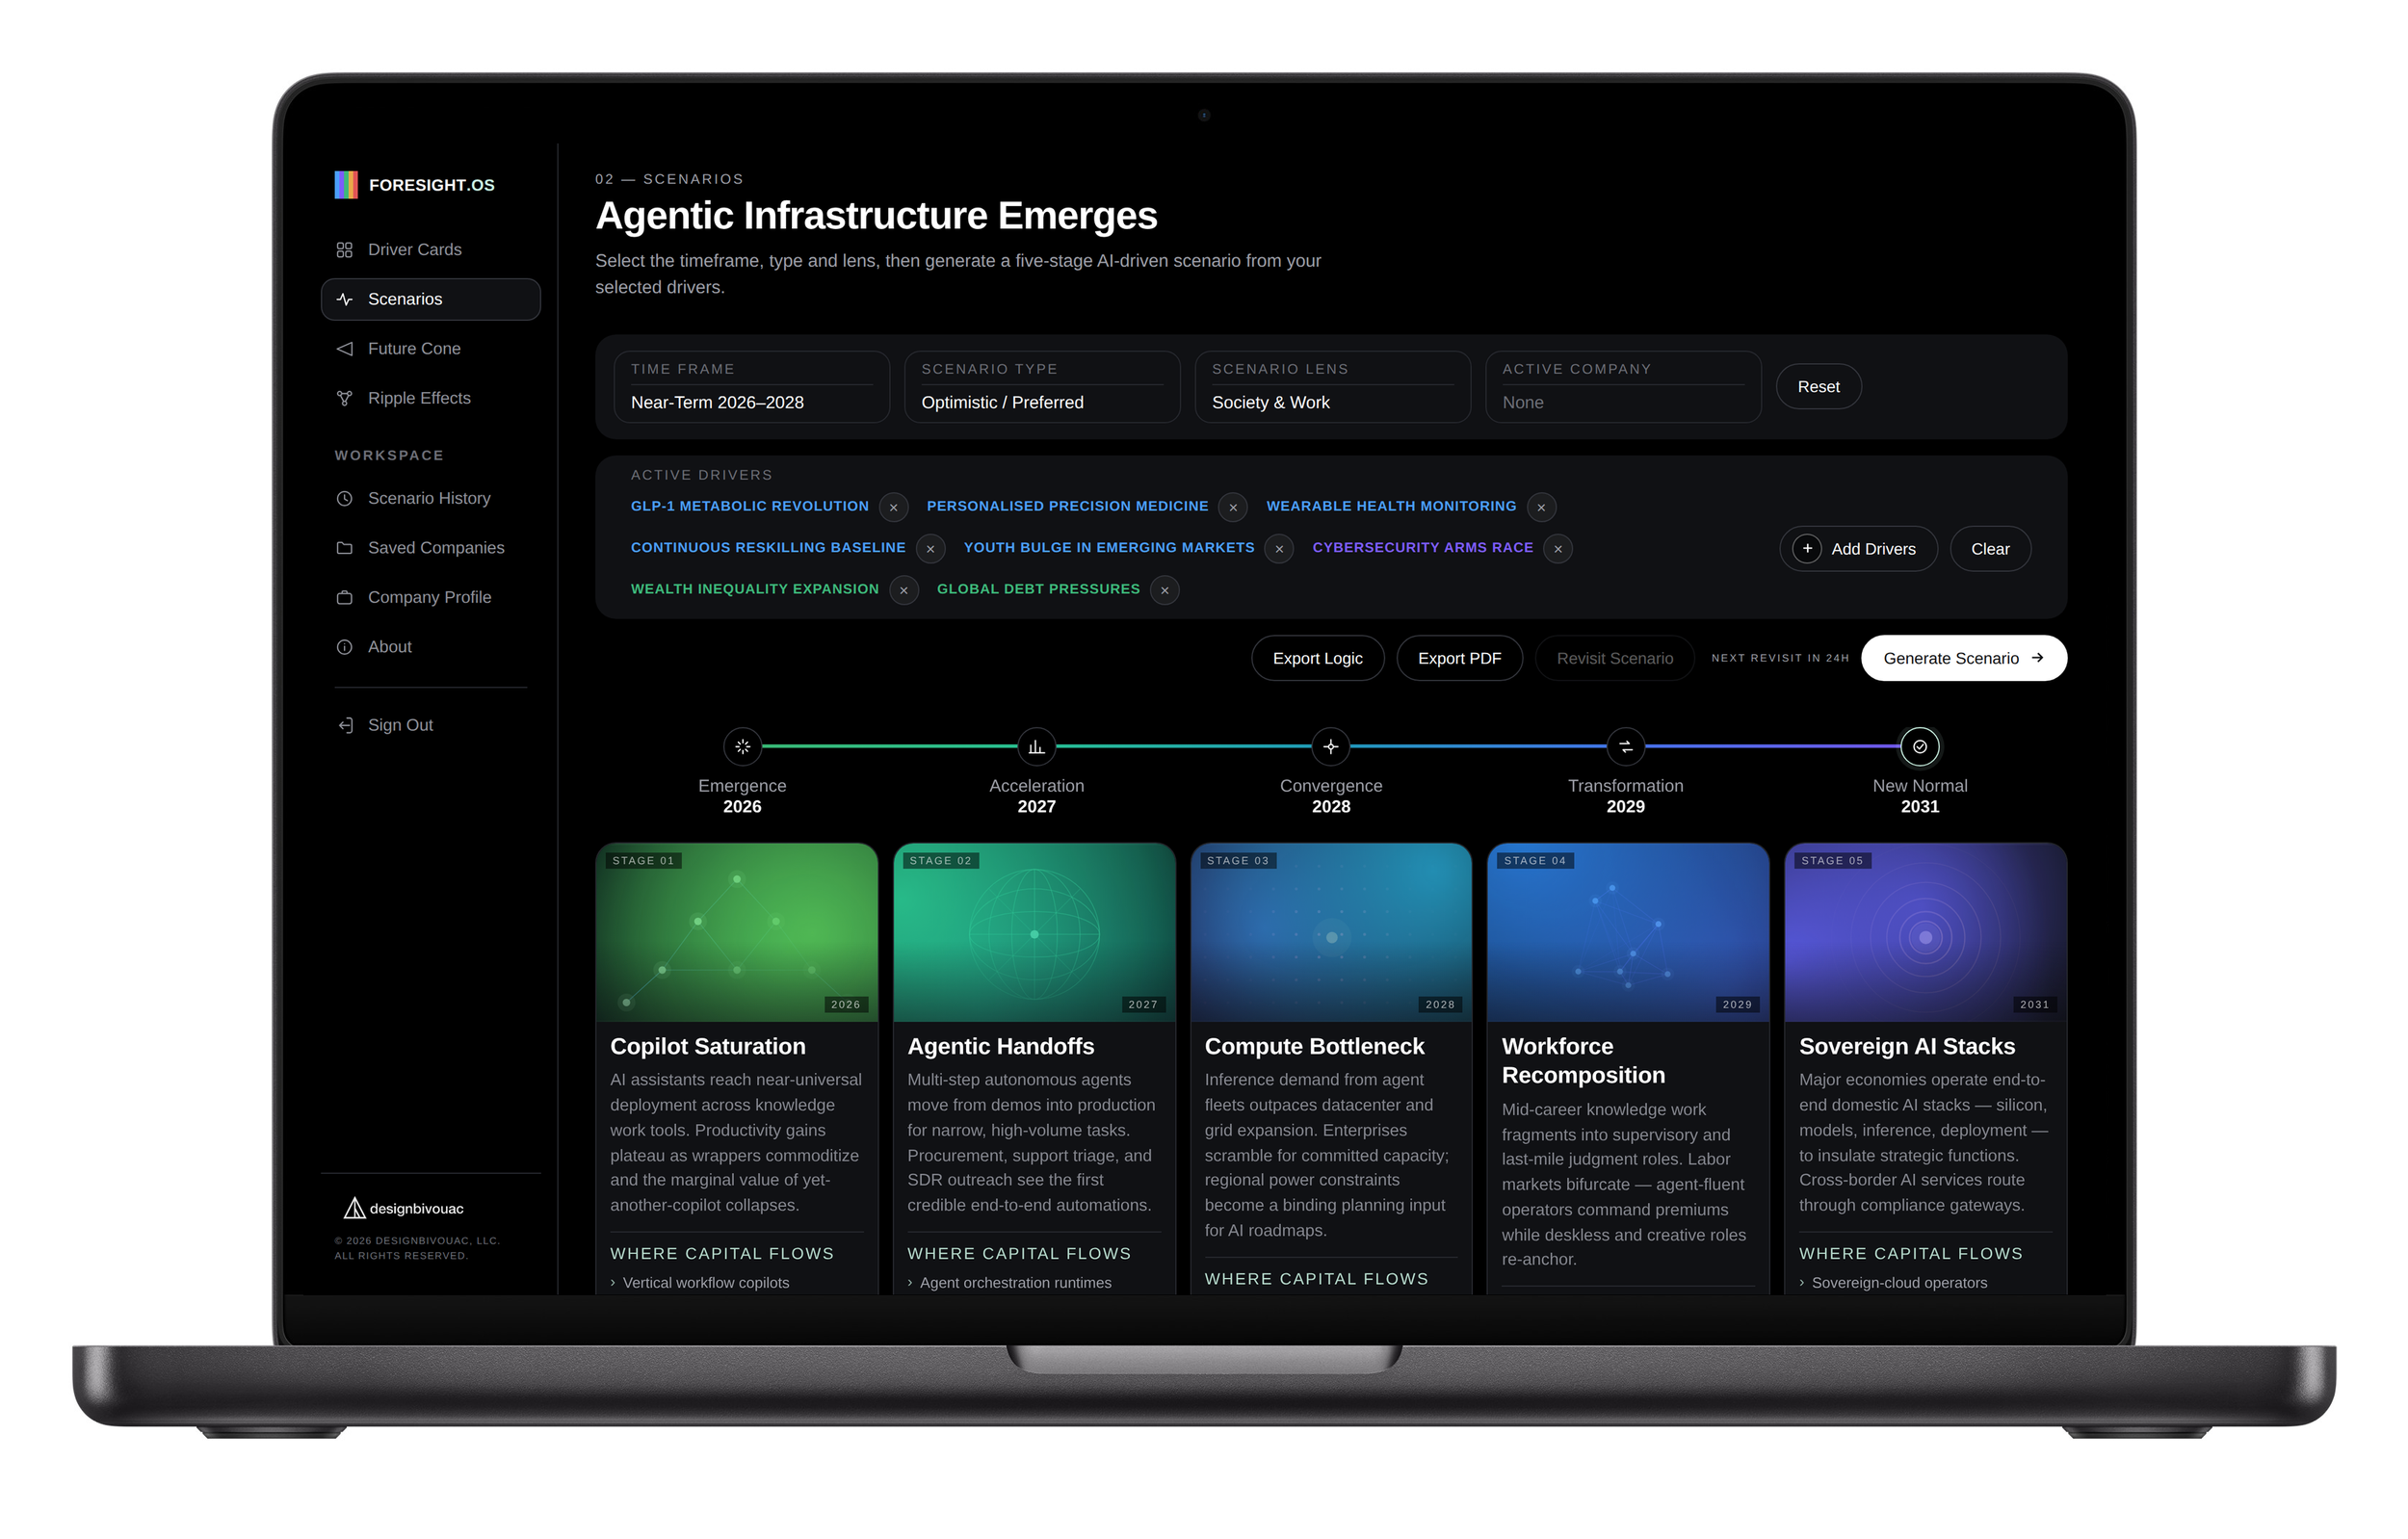Viewport: 2408px width, 1539px height.
Task: Remove Personalised Precision Medicine driver
Action: coord(1233,508)
